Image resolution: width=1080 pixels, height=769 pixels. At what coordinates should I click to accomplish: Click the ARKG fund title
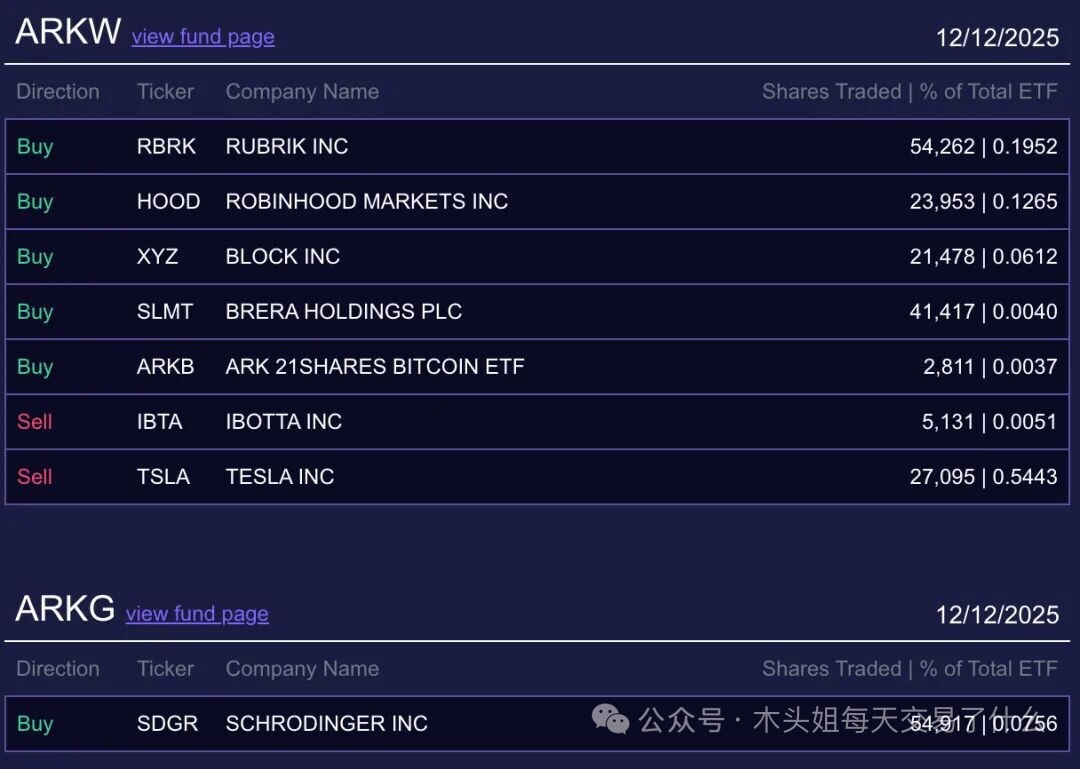click(x=65, y=609)
